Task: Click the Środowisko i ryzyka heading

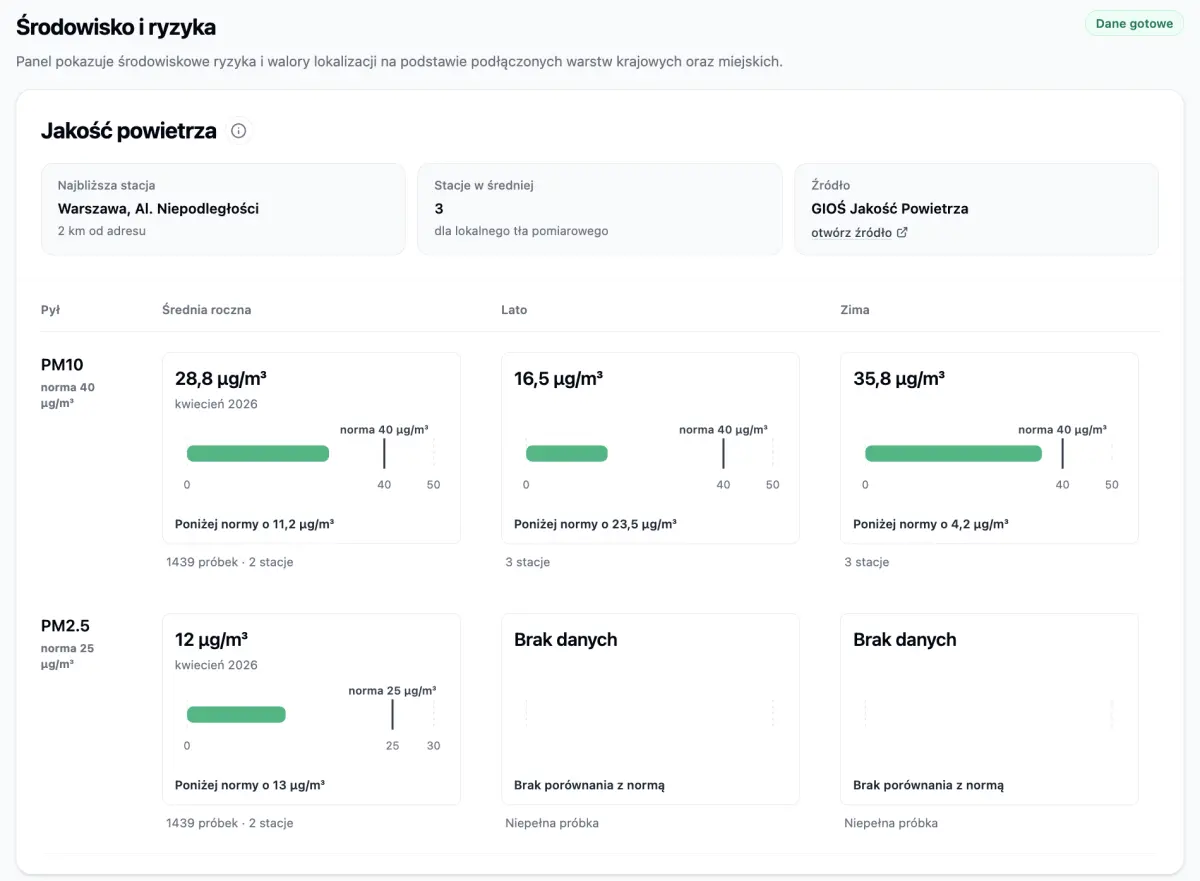Action: [116, 27]
